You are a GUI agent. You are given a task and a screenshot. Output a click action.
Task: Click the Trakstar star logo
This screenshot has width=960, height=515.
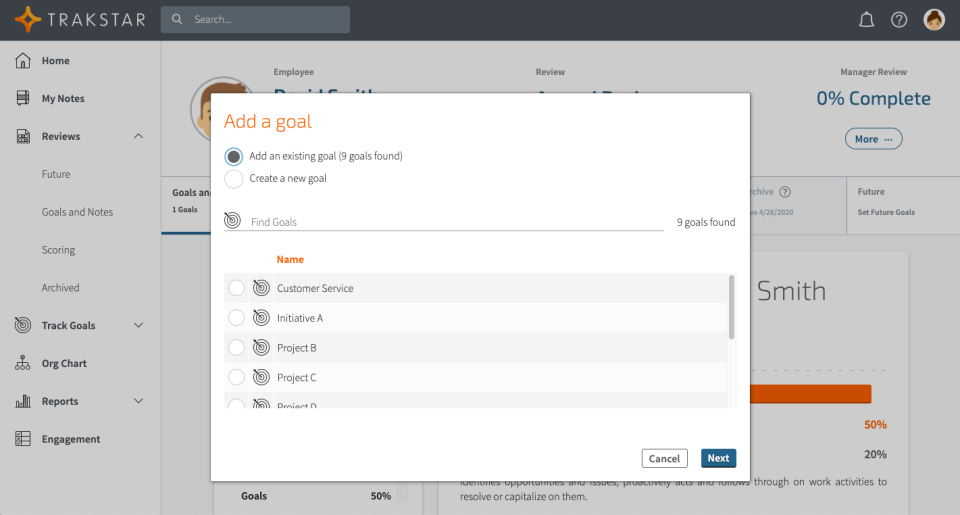[x=28, y=19]
